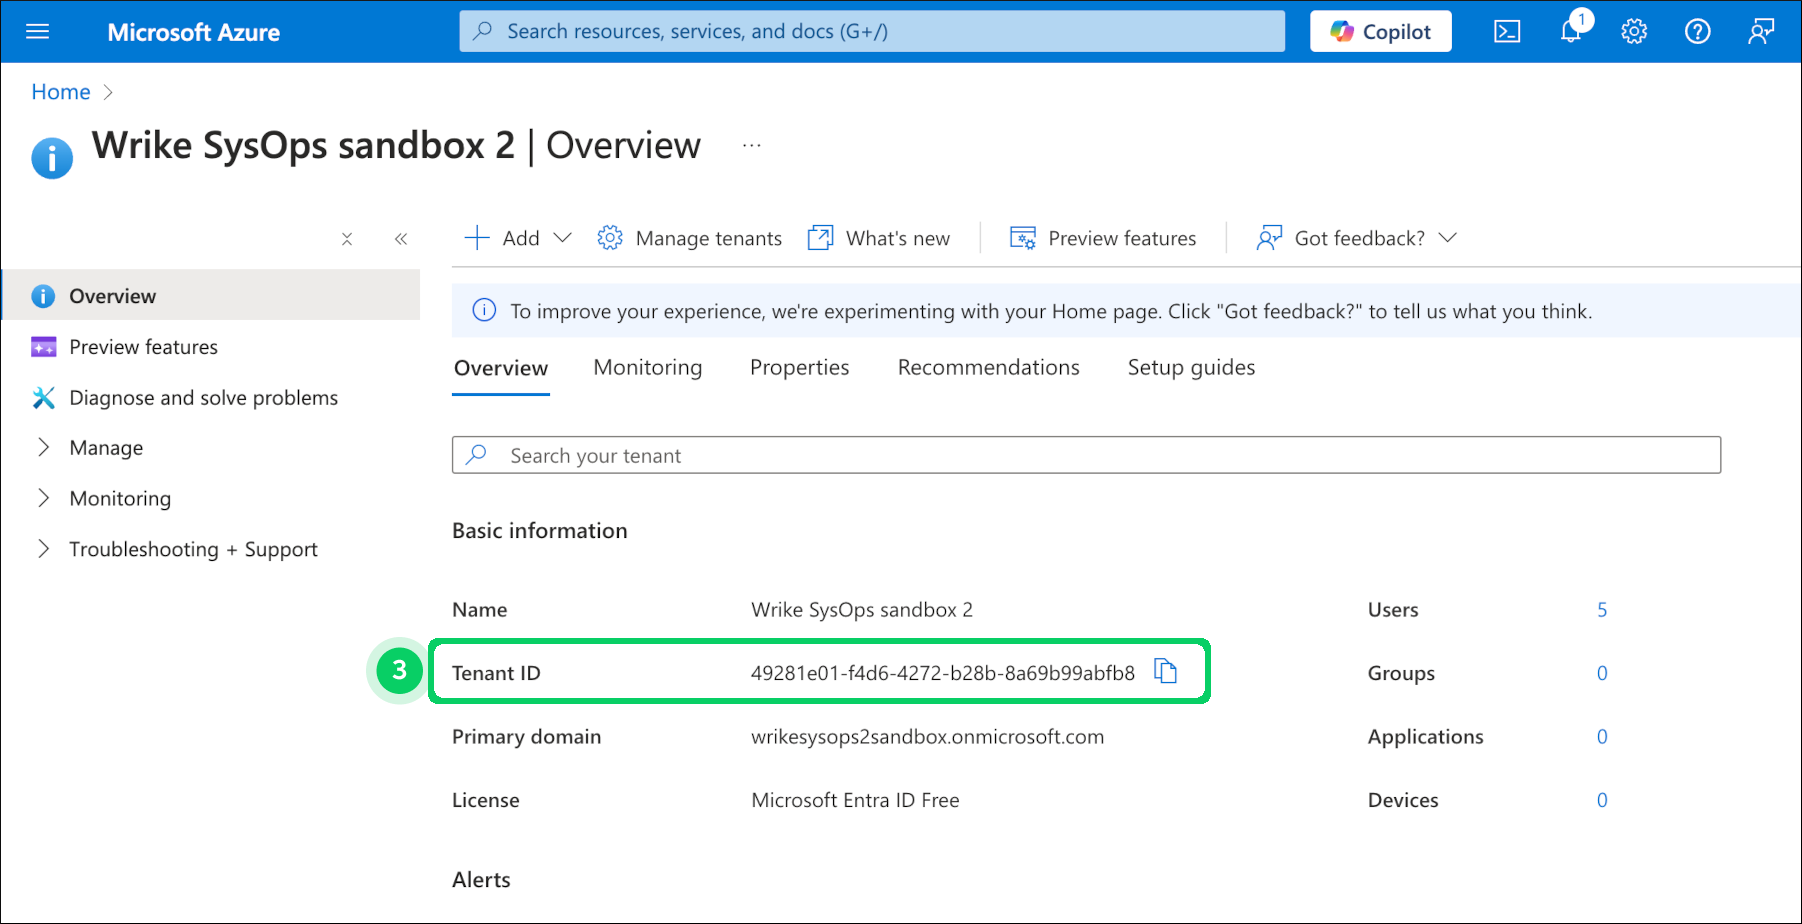The height and width of the screenshot is (924, 1802).
Task: Open the Users count link
Action: (x=1601, y=610)
